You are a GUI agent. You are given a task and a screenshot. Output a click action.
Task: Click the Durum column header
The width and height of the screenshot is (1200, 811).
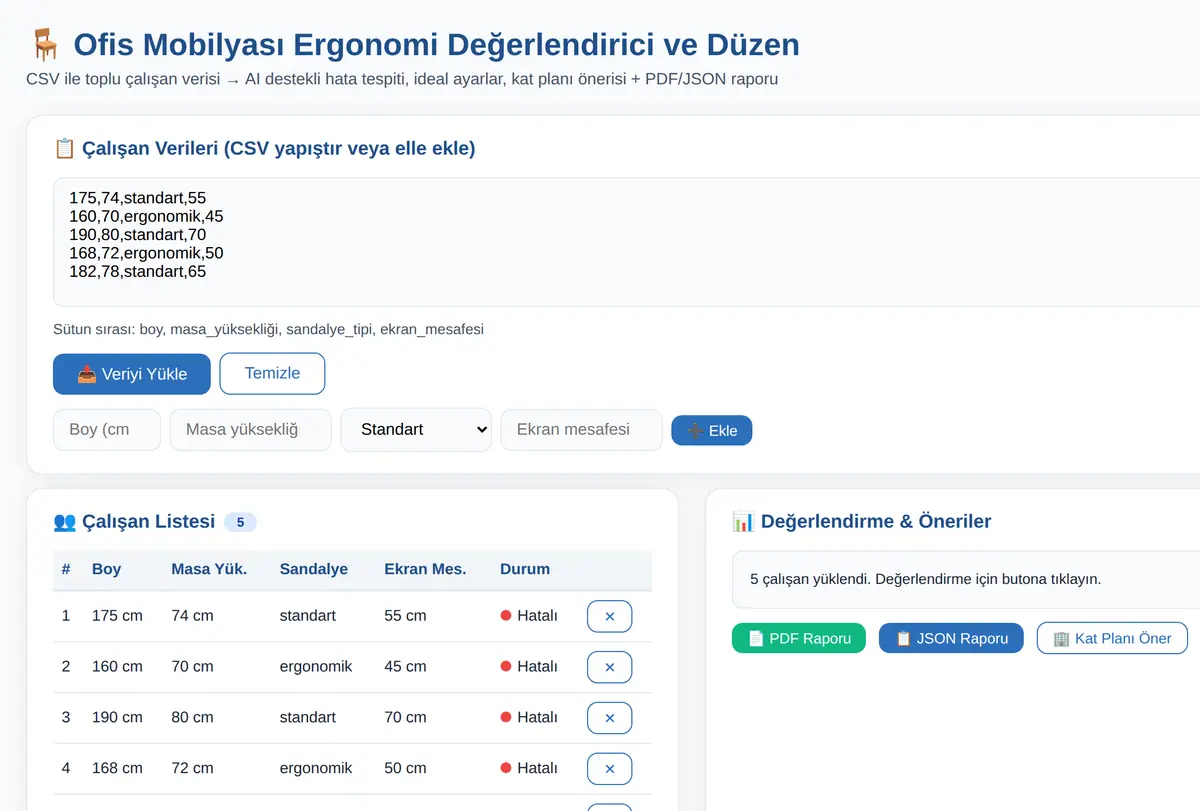[525, 569]
